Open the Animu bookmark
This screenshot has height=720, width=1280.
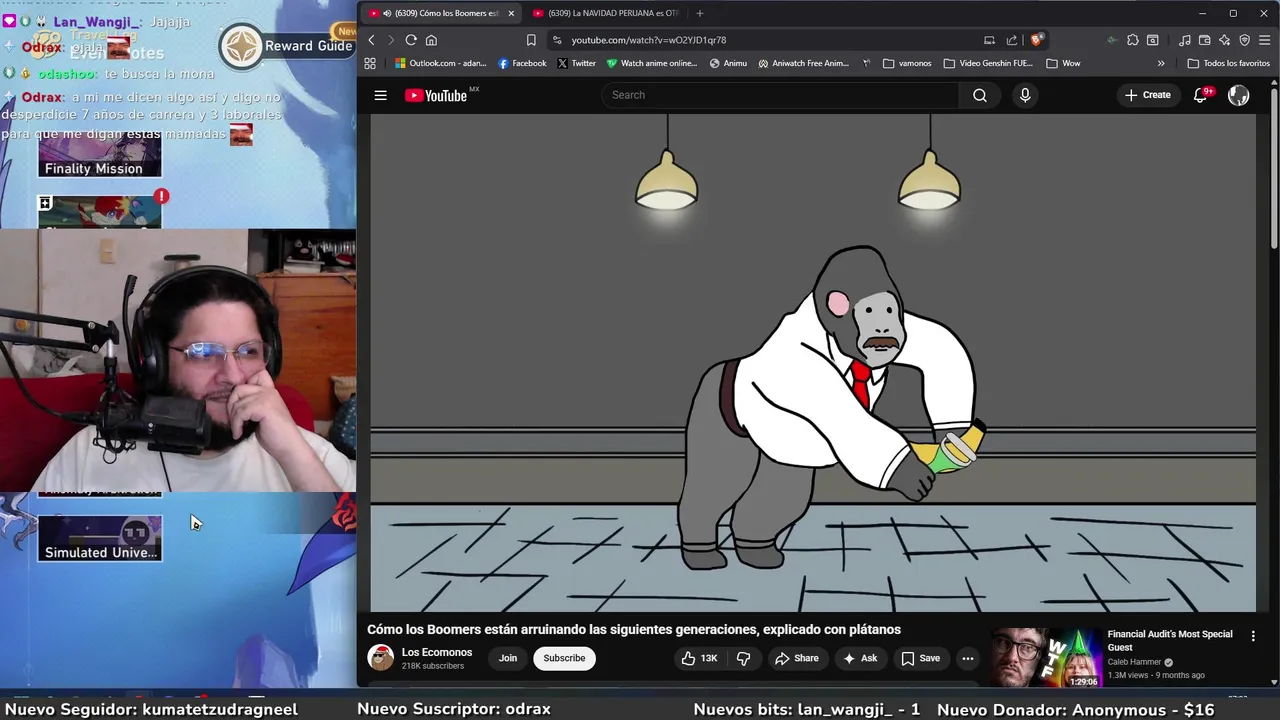pyautogui.click(x=728, y=63)
